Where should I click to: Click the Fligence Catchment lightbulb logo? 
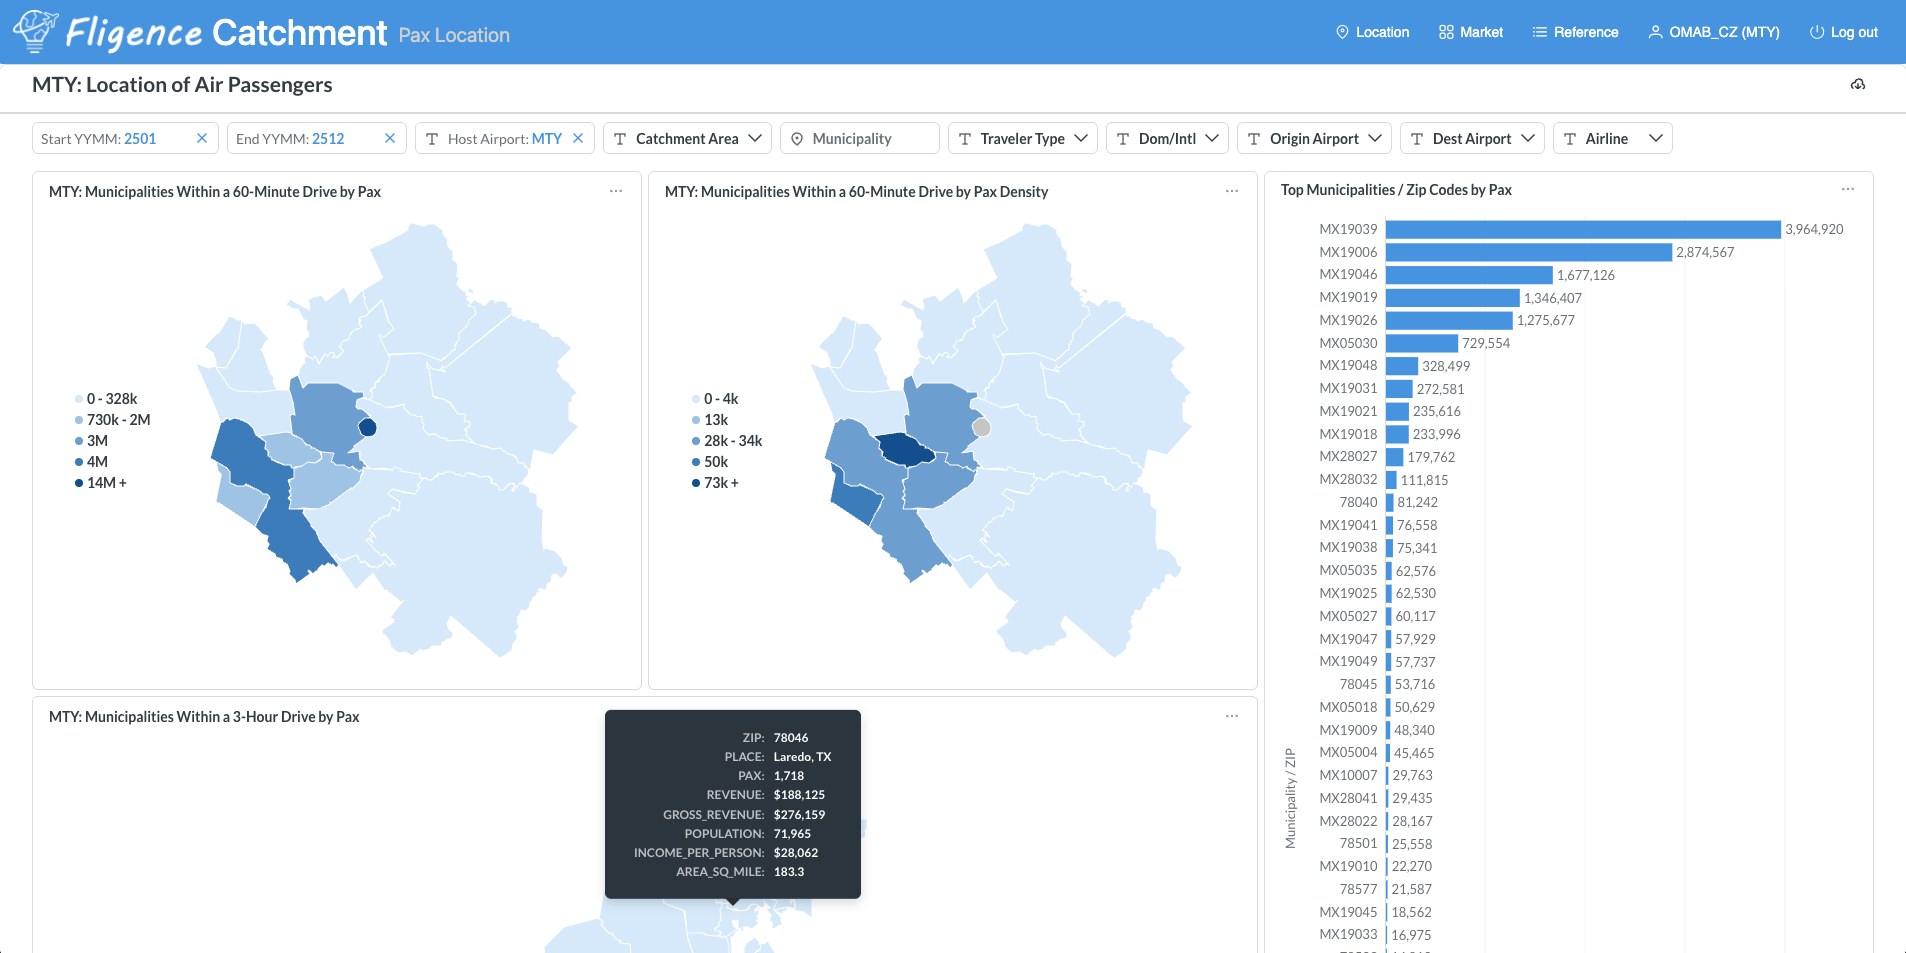(35, 31)
